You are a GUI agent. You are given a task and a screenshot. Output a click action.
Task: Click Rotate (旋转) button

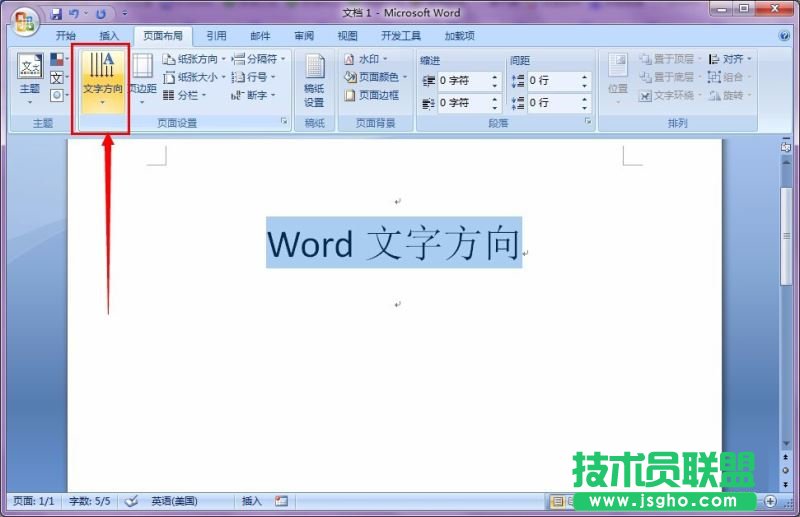730,95
